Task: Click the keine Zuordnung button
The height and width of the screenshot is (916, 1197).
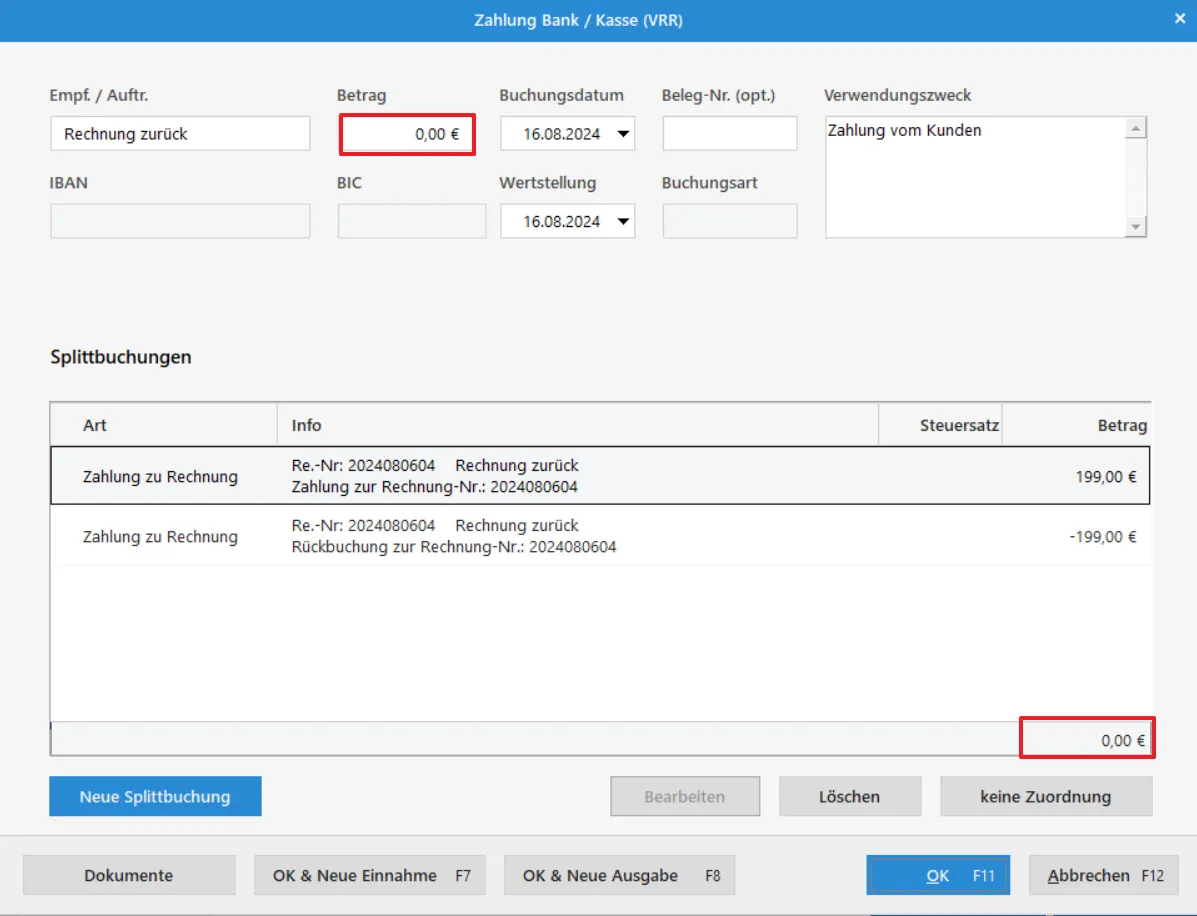Action: (1045, 797)
